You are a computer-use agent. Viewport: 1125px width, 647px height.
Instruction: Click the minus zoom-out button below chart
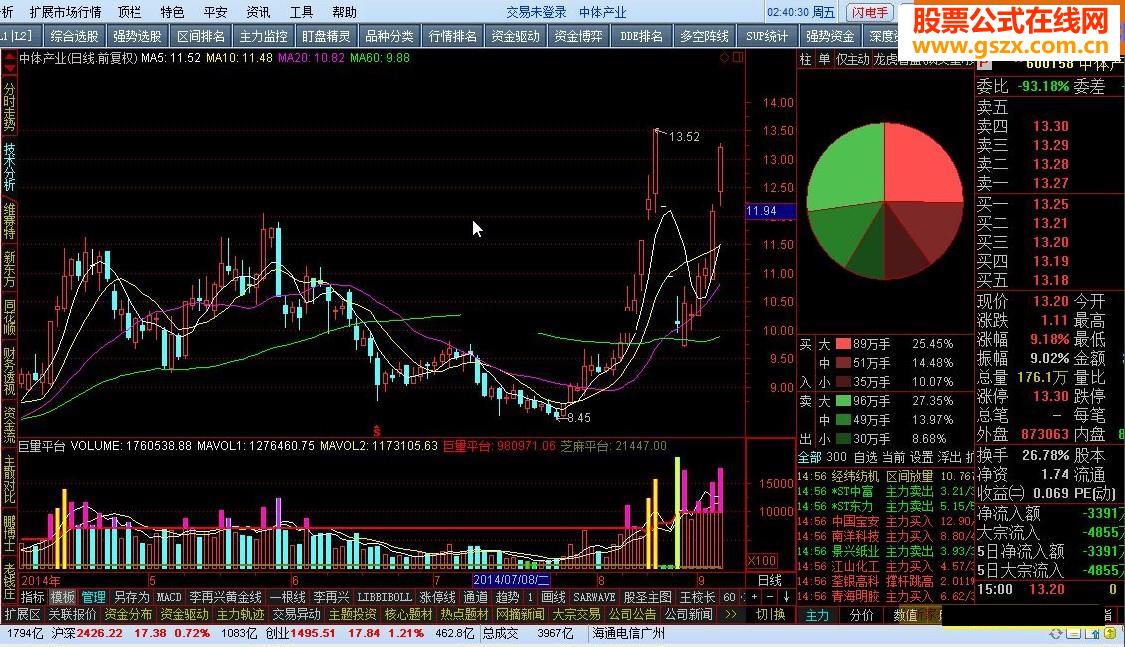[771, 597]
